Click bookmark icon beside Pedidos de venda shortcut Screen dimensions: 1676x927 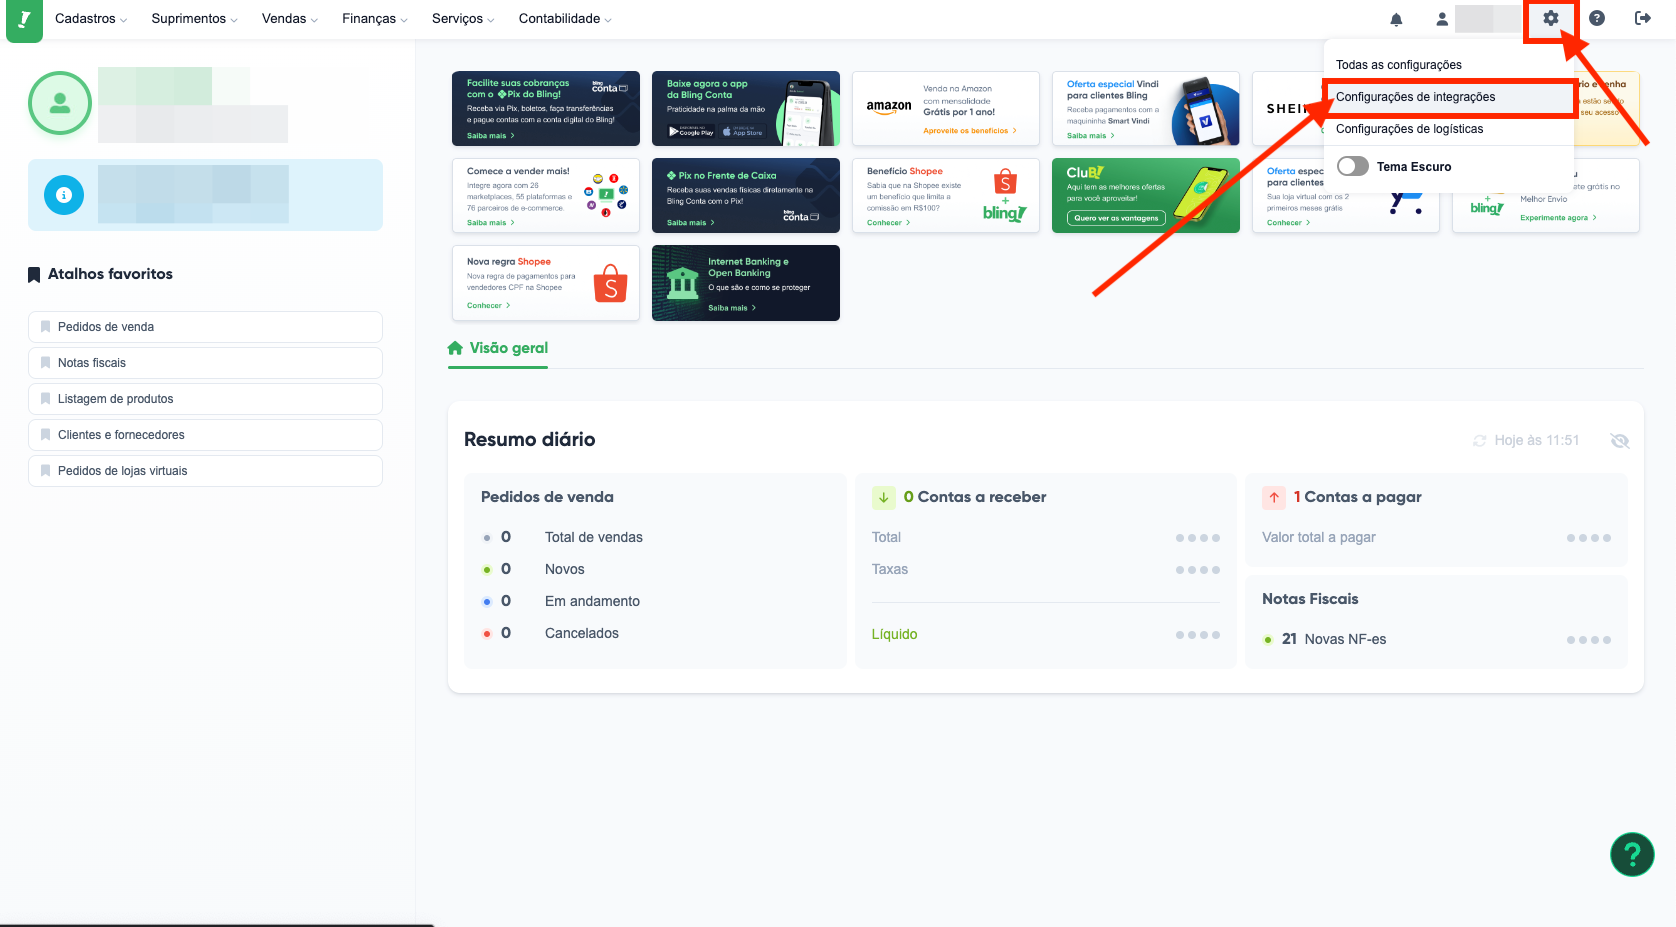click(x=45, y=327)
